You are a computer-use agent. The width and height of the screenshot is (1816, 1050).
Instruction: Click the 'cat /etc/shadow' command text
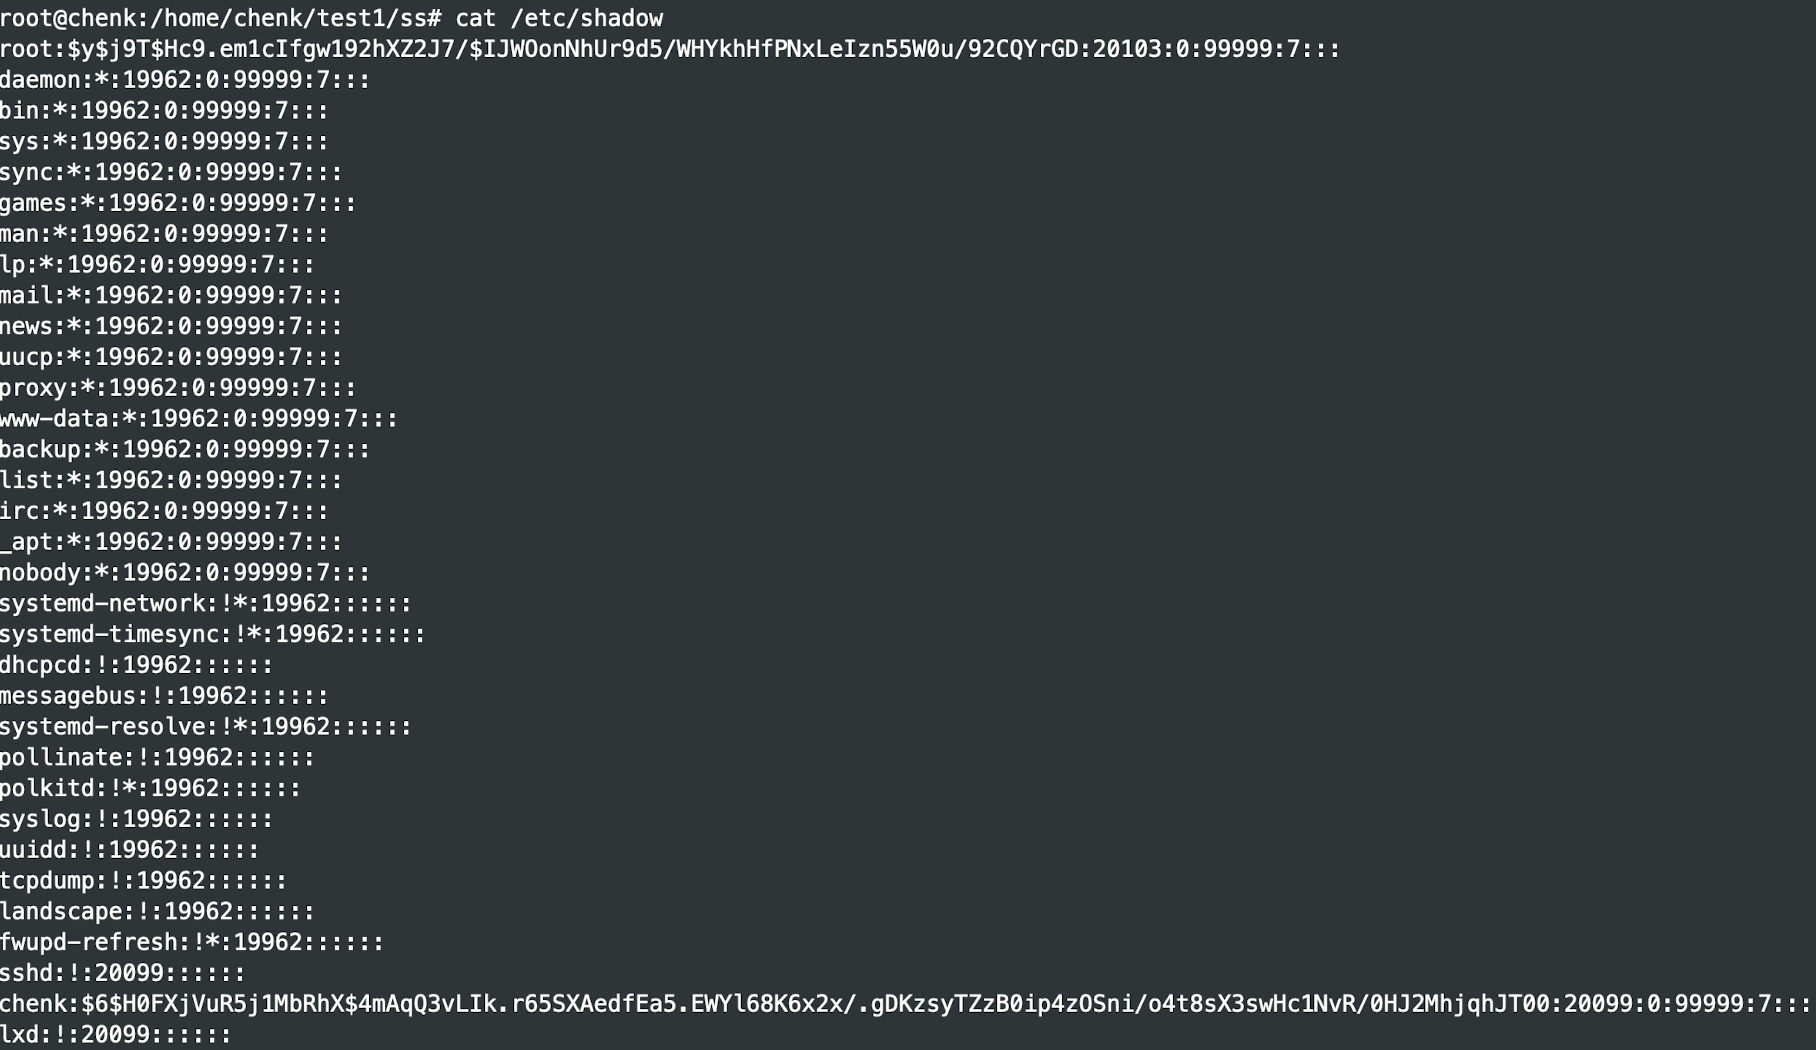click(559, 18)
